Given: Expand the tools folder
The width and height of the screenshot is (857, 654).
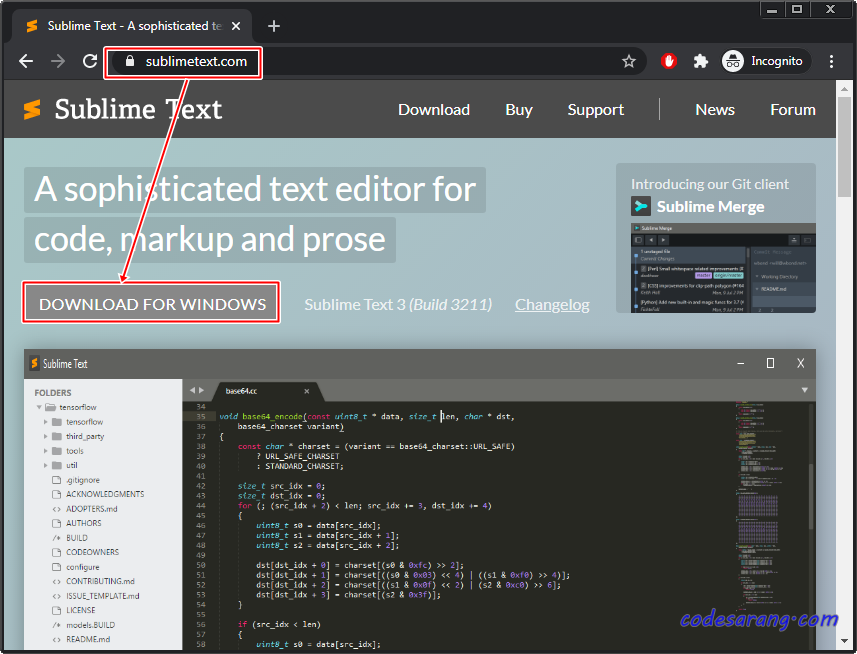Looking at the screenshot, I should coord(45,451).
